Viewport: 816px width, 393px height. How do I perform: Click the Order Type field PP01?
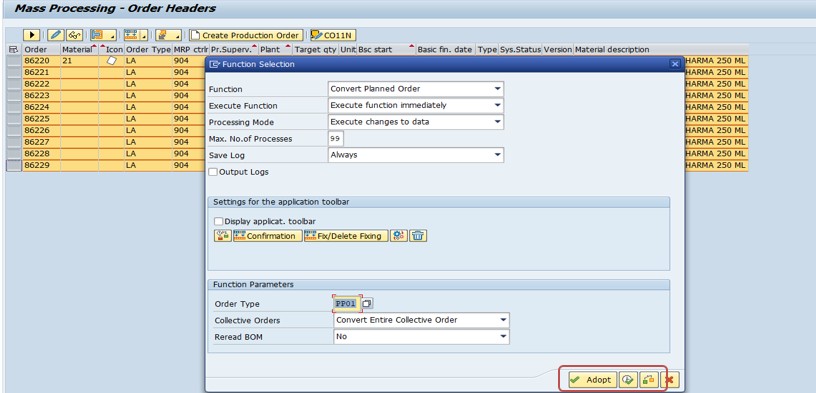tap(346, 303)
